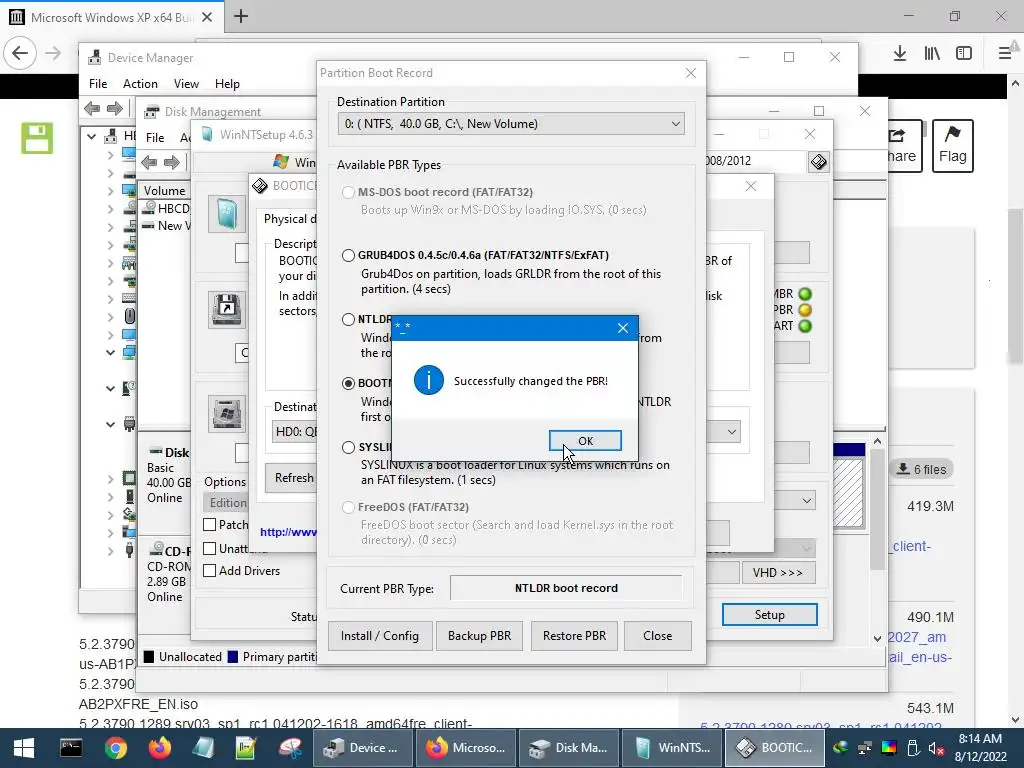Click the Refresh button in BOOTICE
Screen dimensions: 1024x768
pos(293,477)
